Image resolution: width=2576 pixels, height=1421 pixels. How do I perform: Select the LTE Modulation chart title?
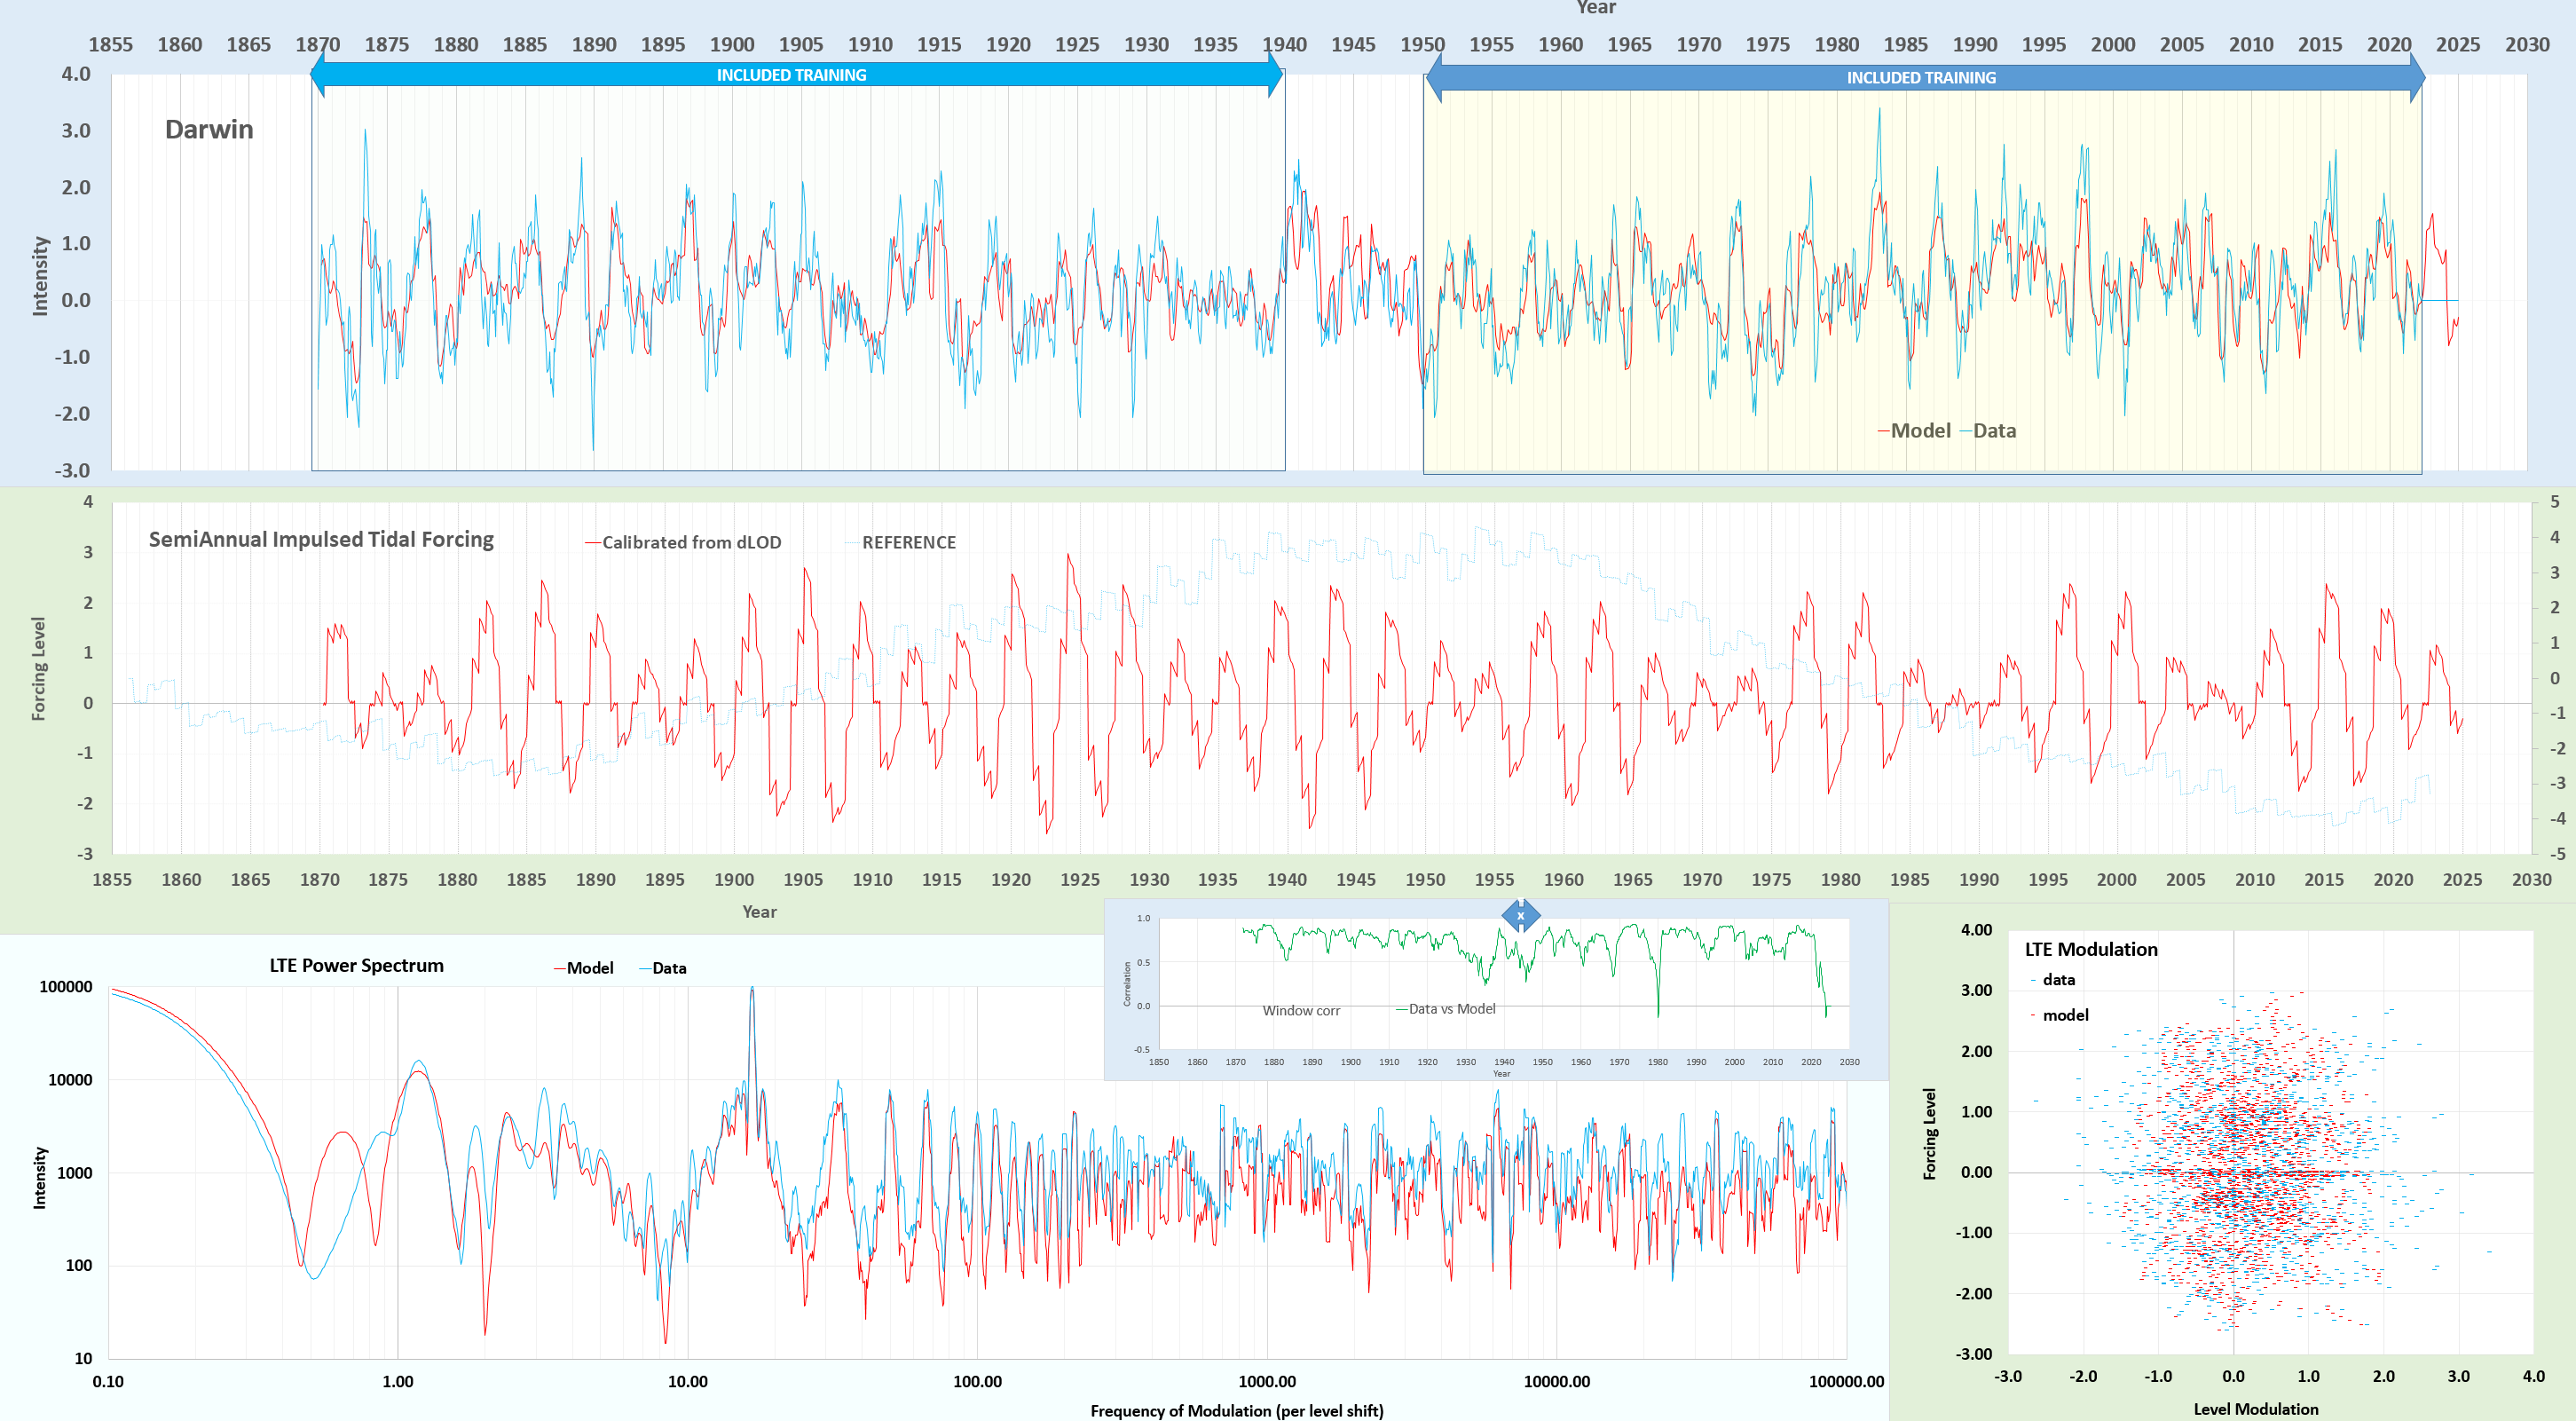pos(2091,949)
